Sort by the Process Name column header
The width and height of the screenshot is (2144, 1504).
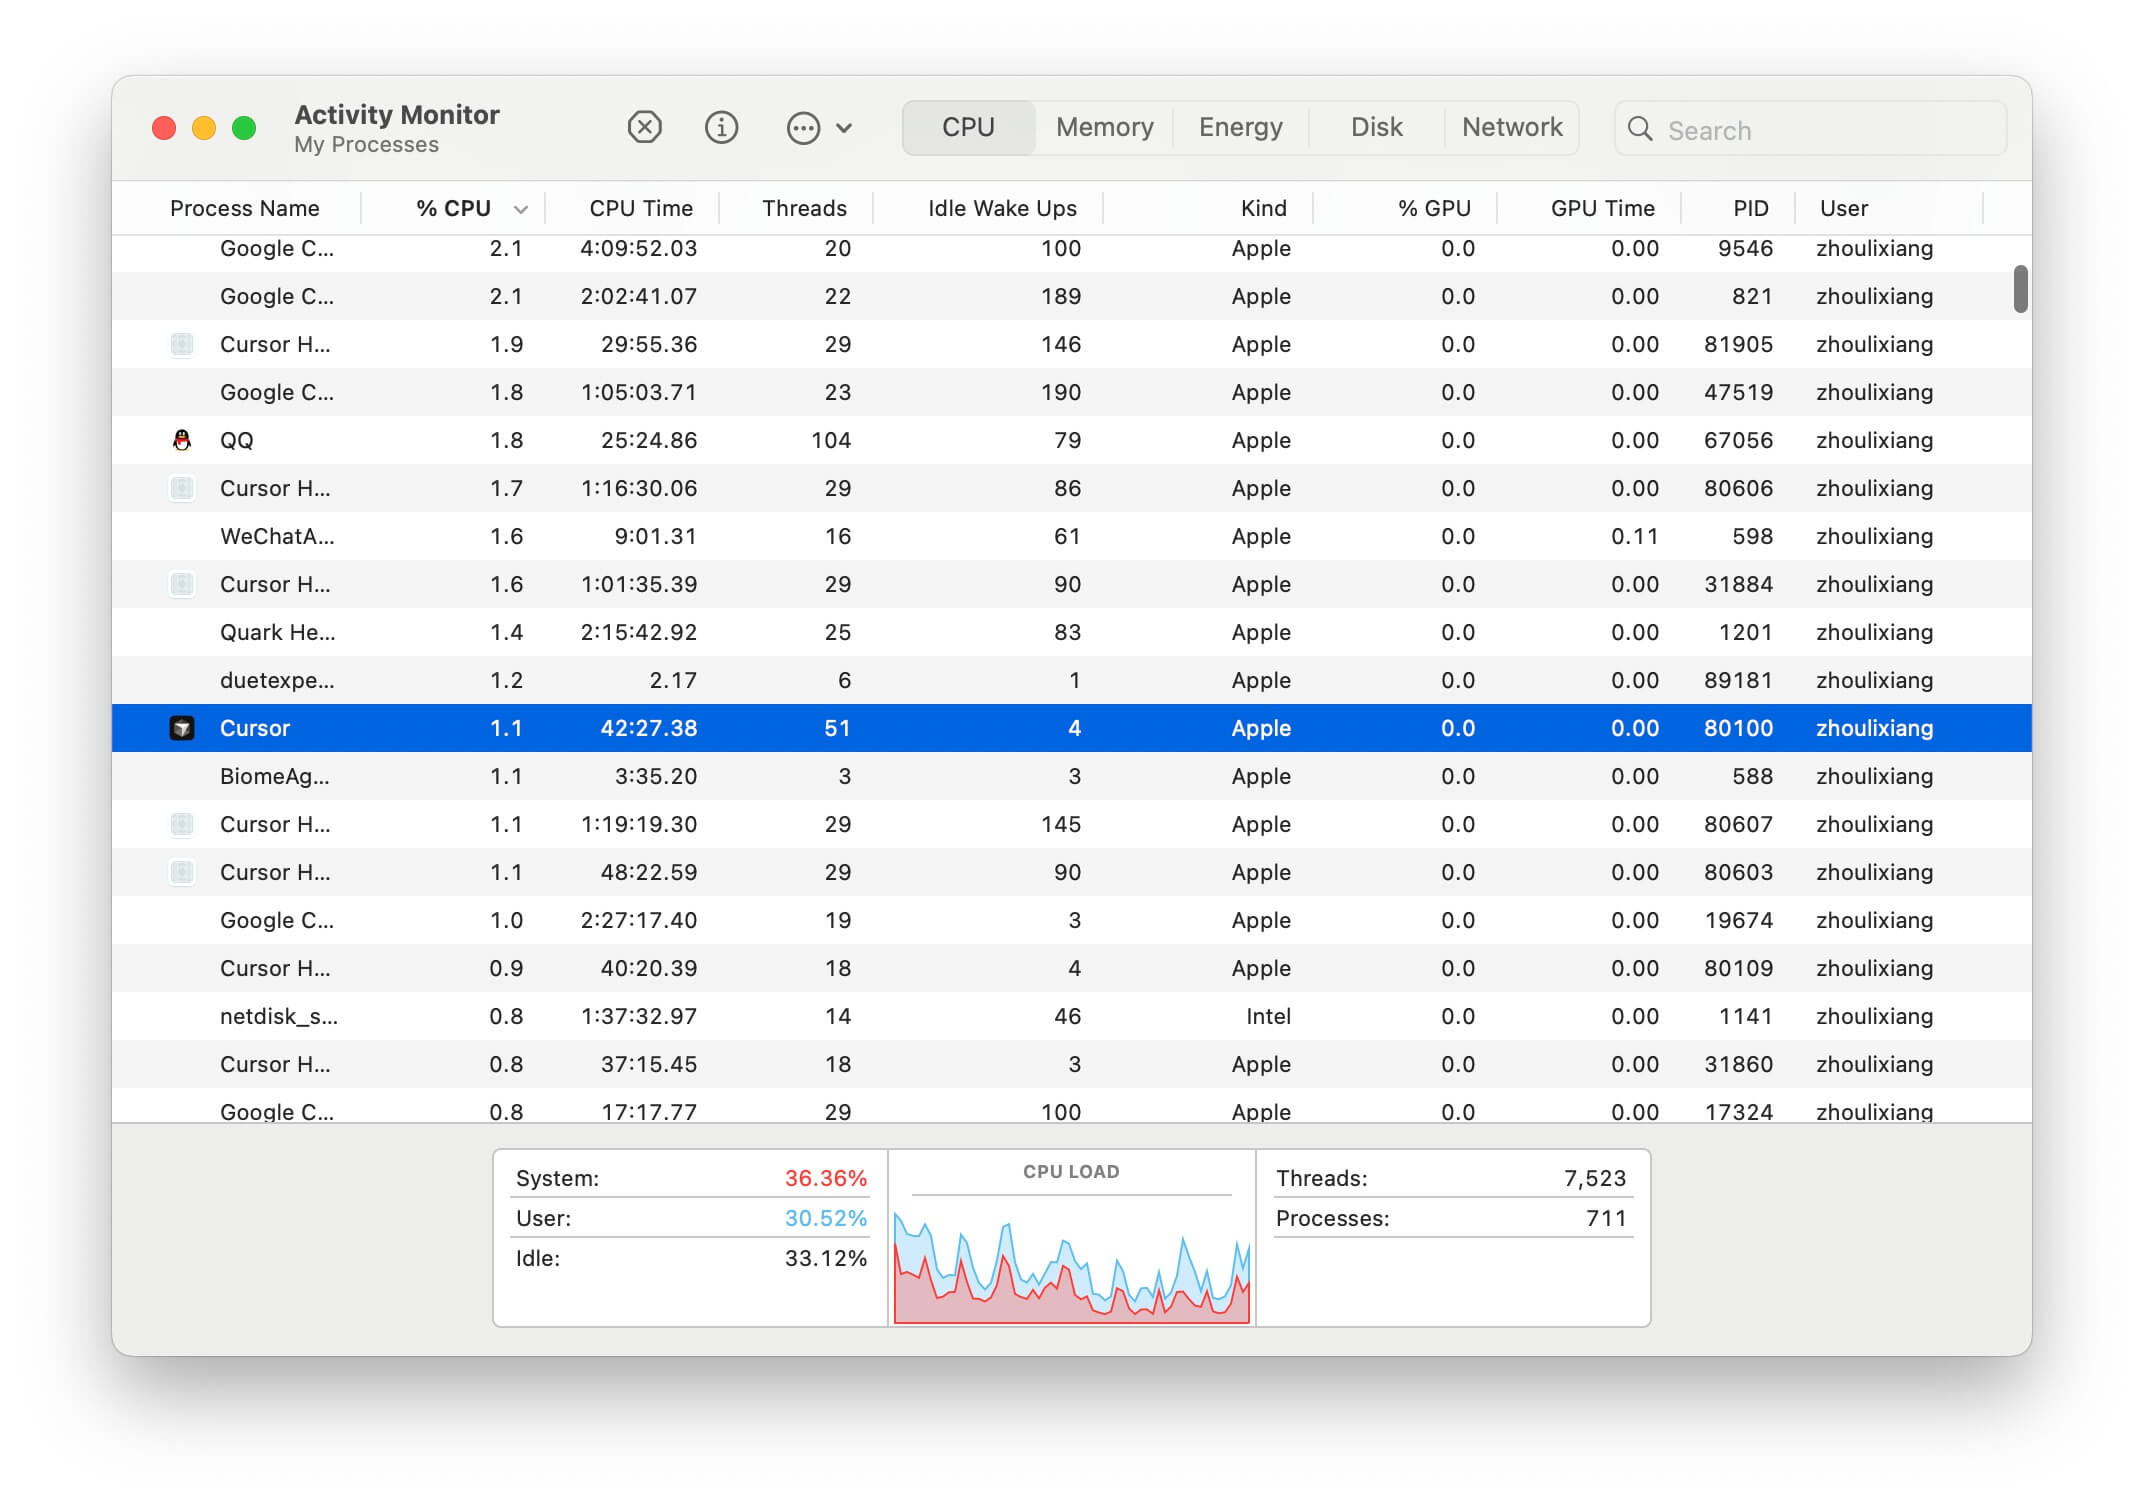(245, 208)
